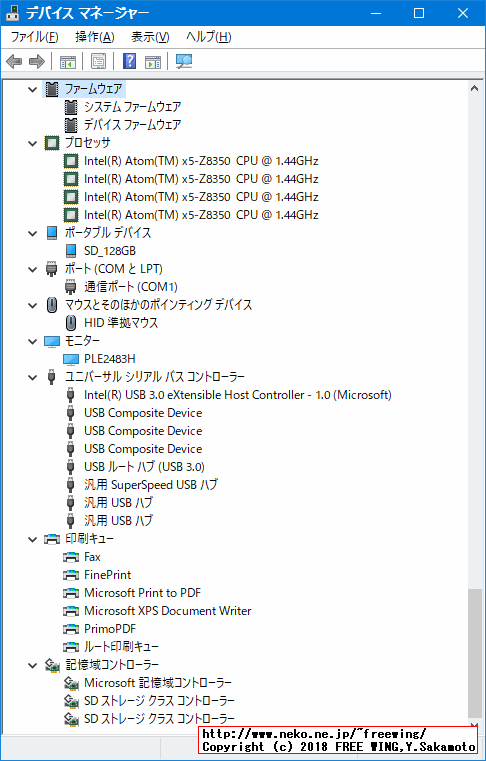The image size is (486, 761).
Task: Select Intel(R) USB 3.0 eXtensible Host Controller
Action: click(x=238, y=395)
